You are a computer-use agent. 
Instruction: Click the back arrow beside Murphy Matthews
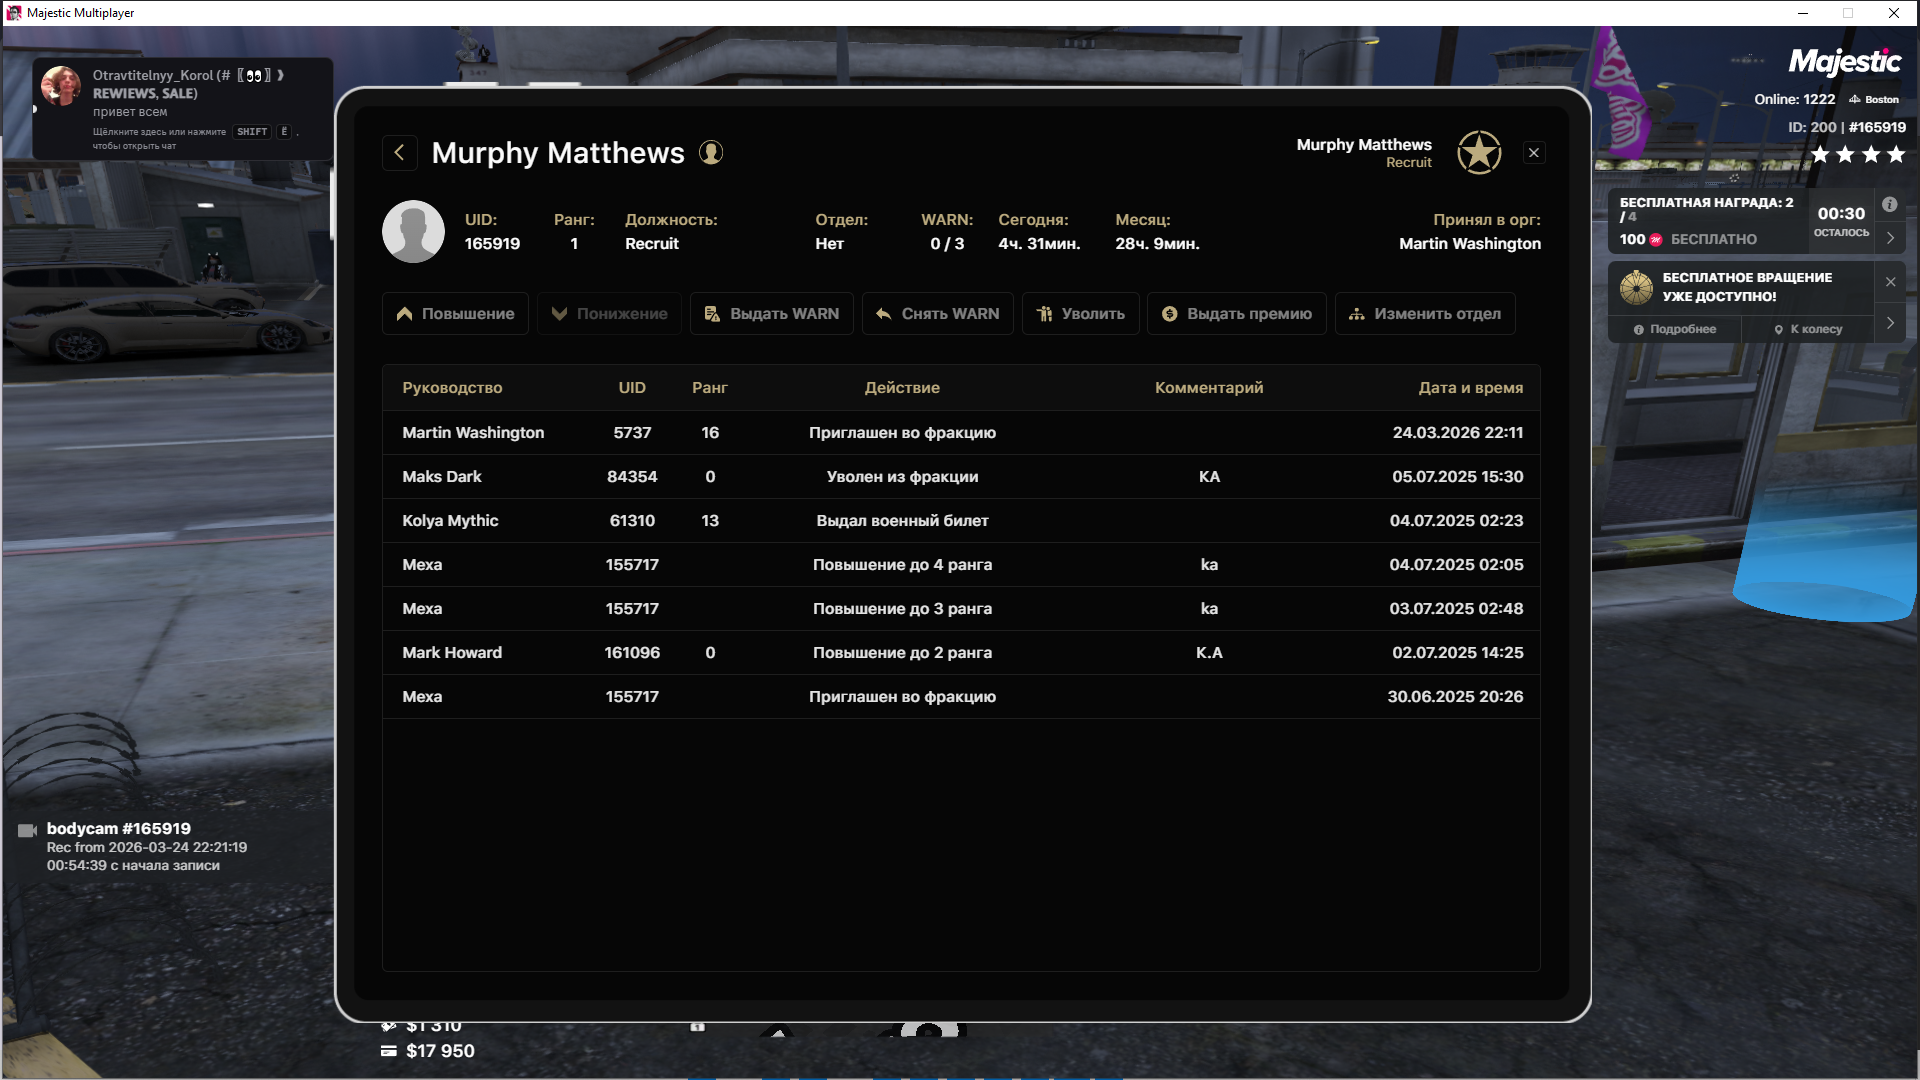pyautogui.click(x=399, y=153)
